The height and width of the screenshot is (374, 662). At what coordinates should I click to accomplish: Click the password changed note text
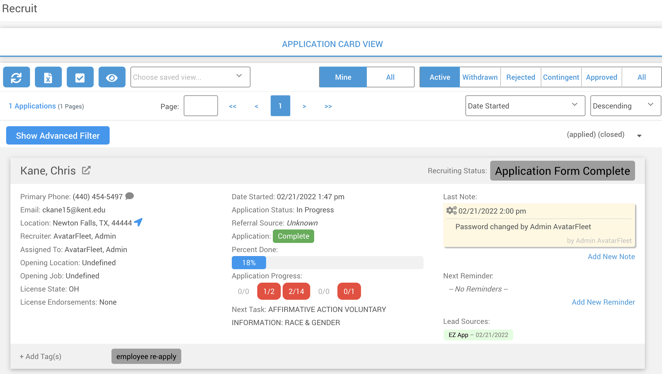coord(523,227)
